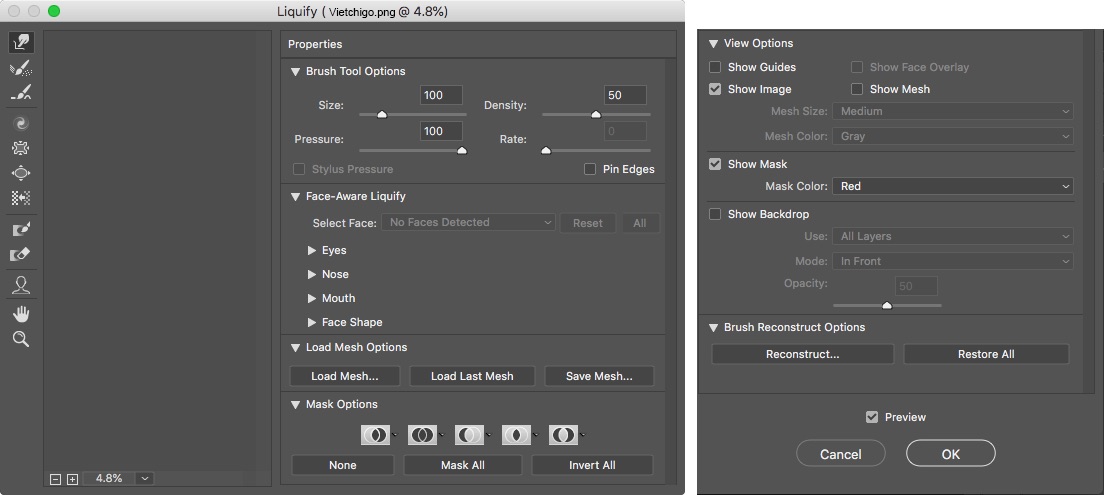Select the Thaw Mask tool
Image resolution: width=1104 pixels, height=495 pixels.
(x=21, y=254)
